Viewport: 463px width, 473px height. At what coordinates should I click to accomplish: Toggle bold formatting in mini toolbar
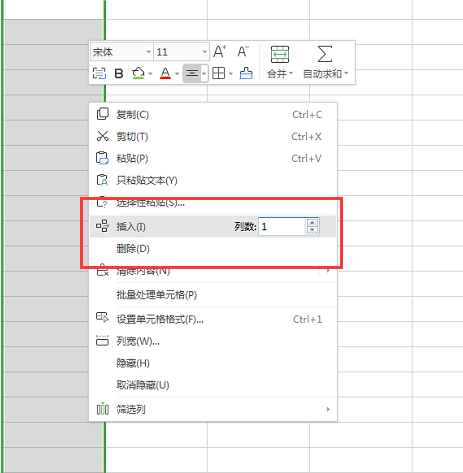[119, 73]
